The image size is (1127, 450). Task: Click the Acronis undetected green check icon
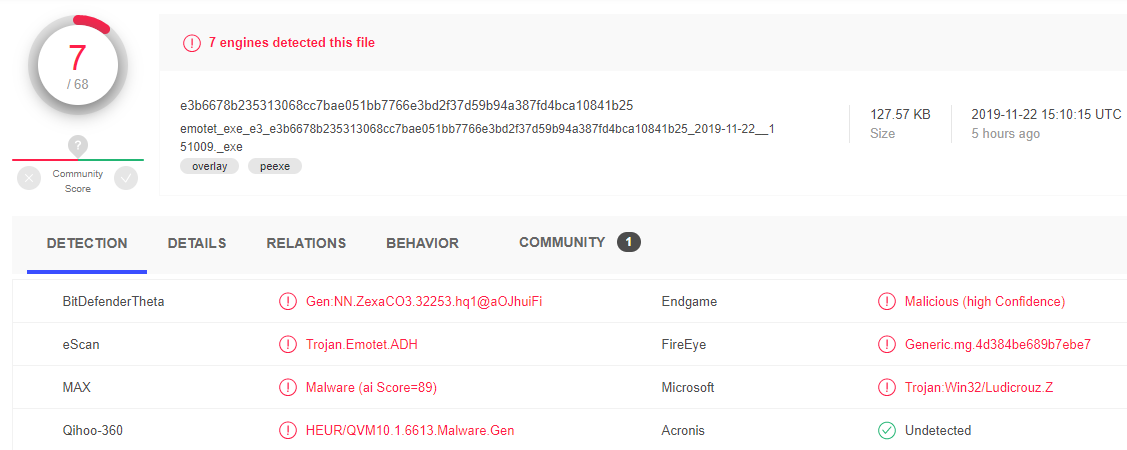click(886, 431)
